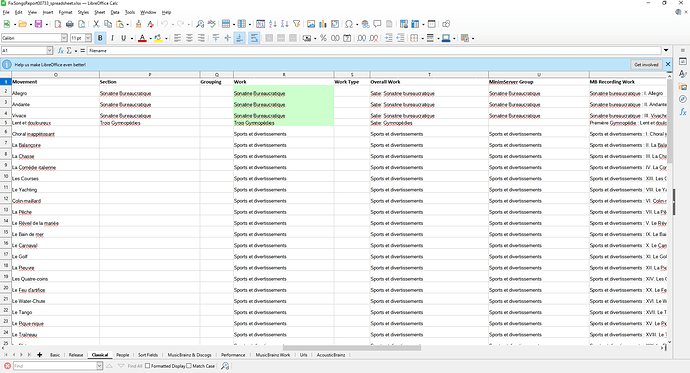
Task: Click the yellow background color swatch
Action: (x=158, y=38)
